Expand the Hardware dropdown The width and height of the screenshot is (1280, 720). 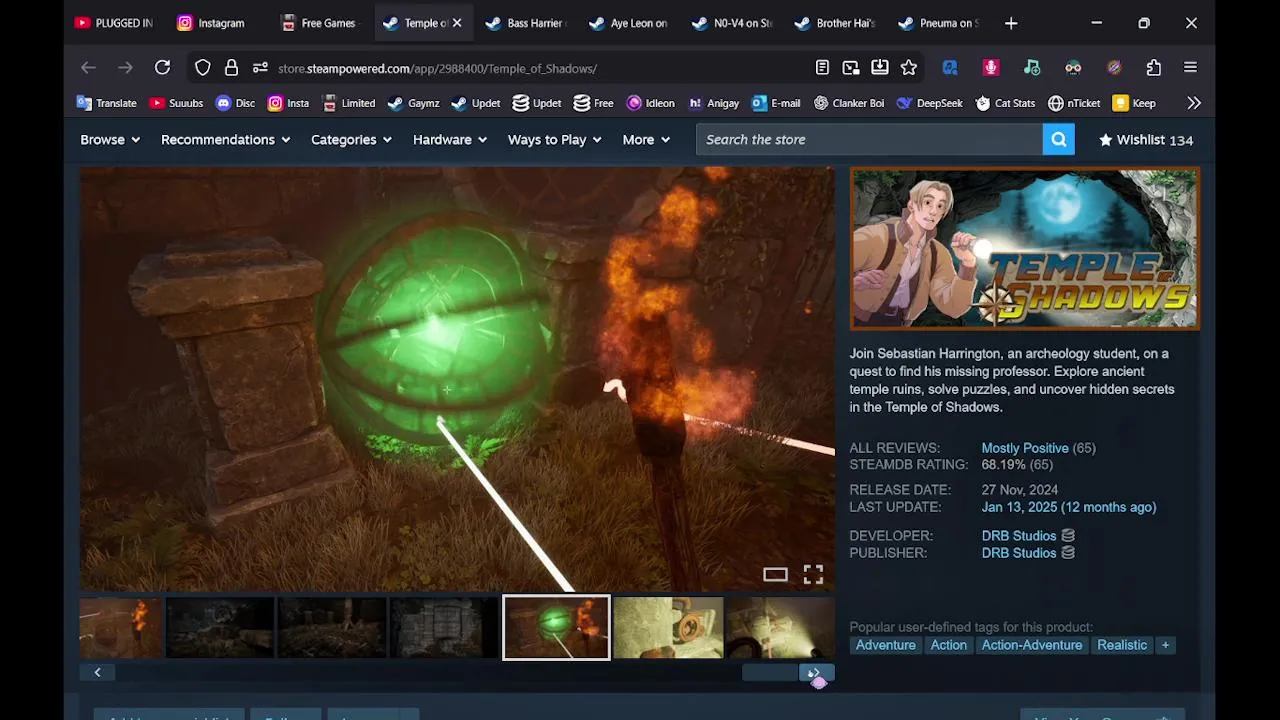(450, 140)
